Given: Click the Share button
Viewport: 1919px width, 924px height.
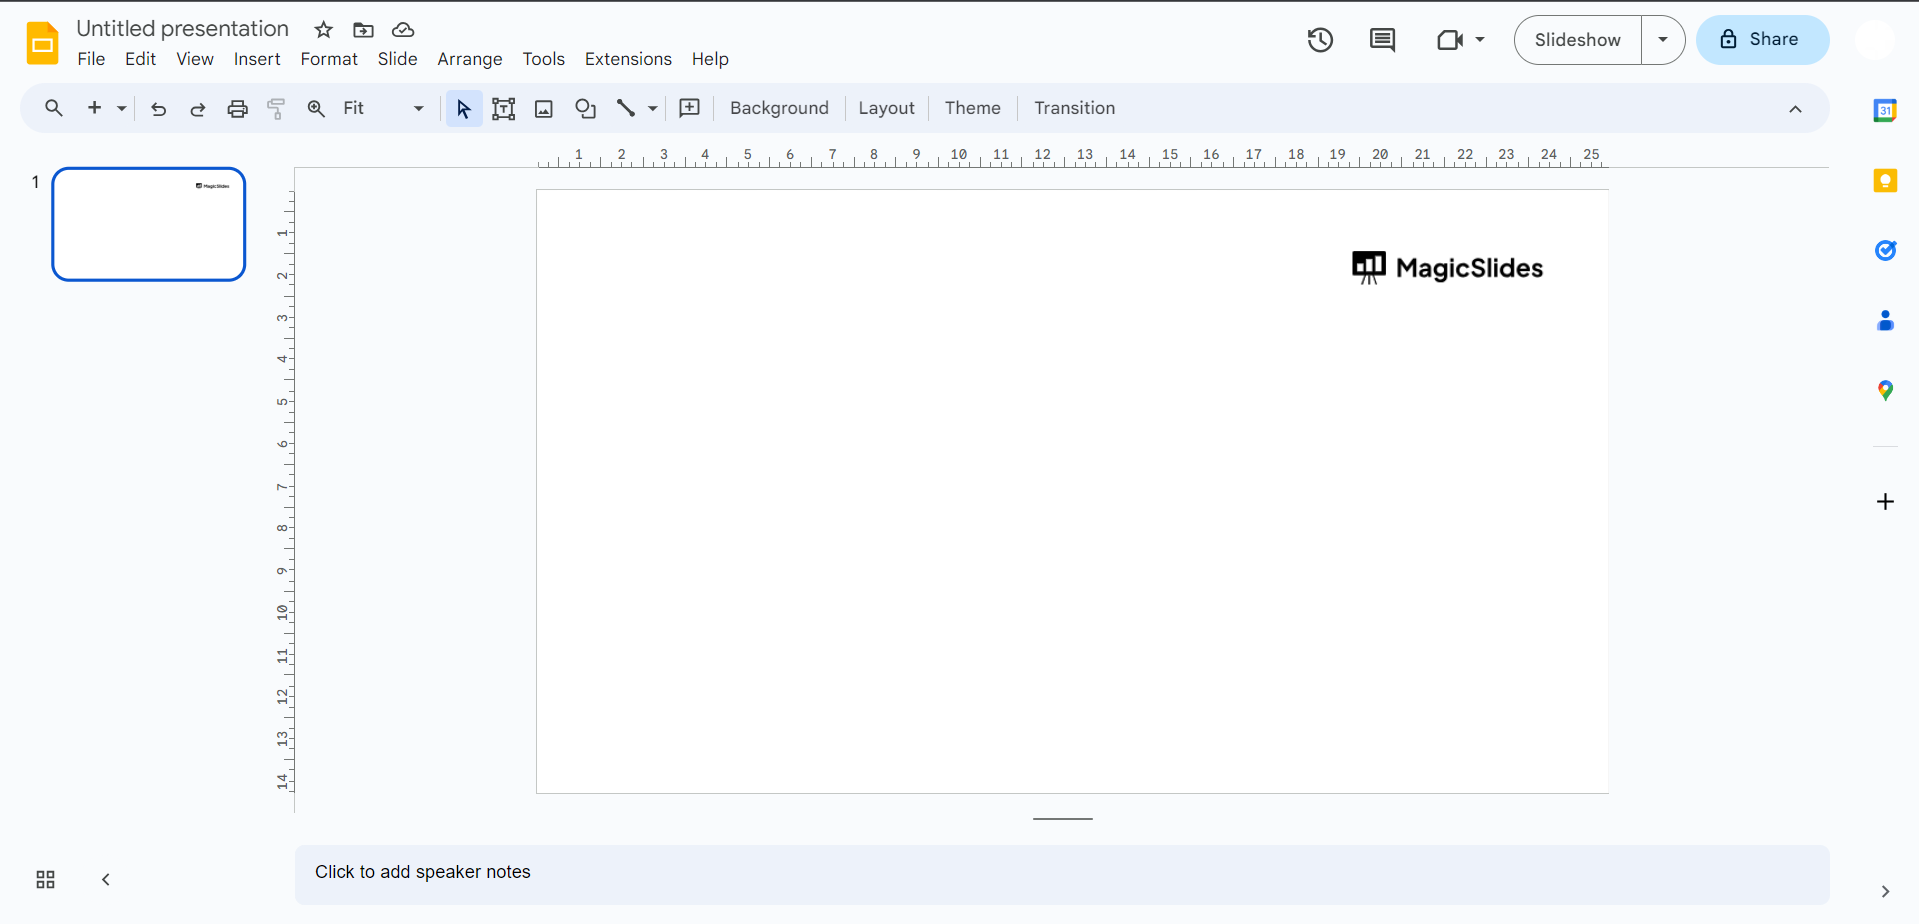Looking at the screenshot, I should [x=1763, y=40].
